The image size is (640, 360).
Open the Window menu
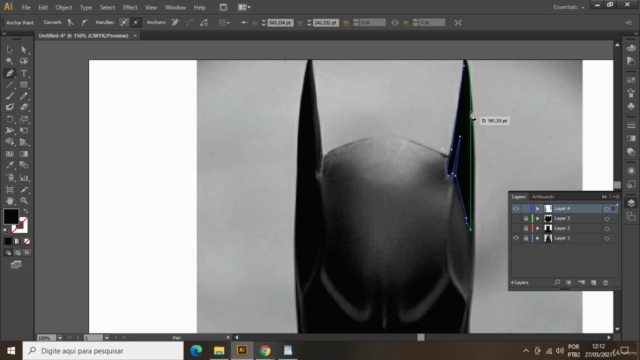coord(176,7)
